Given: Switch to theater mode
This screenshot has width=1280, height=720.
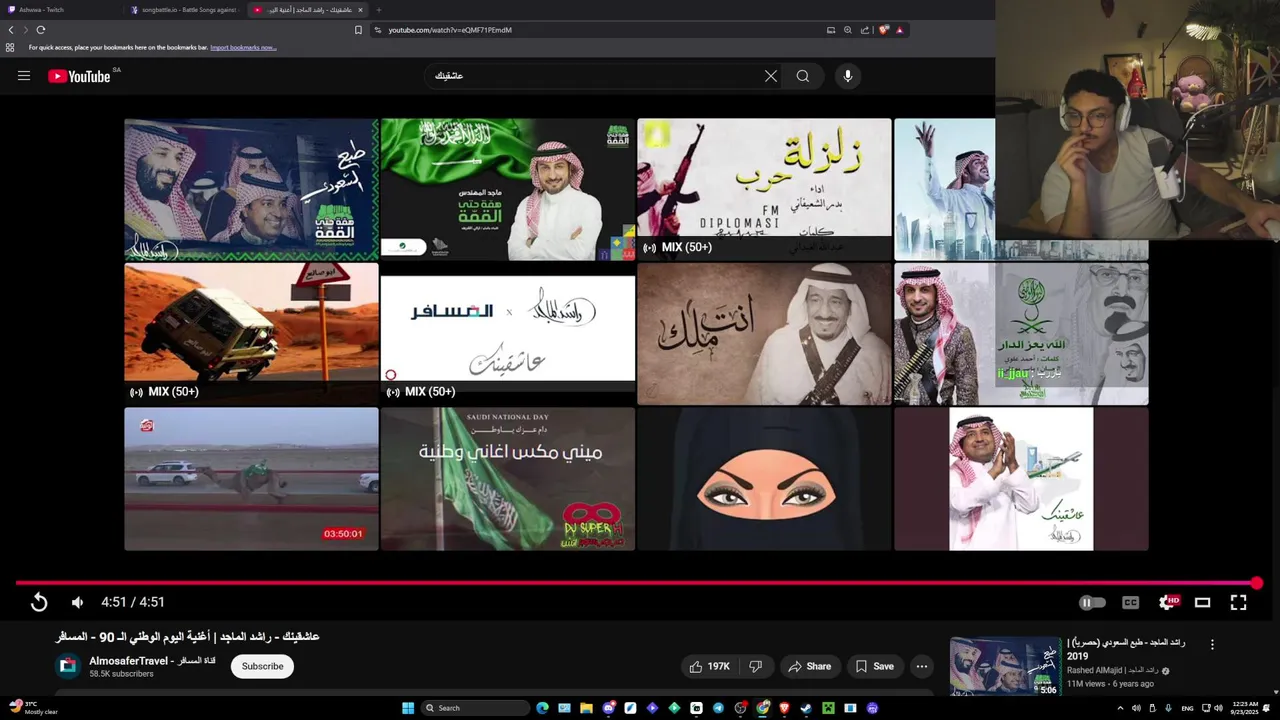Looking at the screenshot, I should pyautogui.click(x=1203, y=602).
